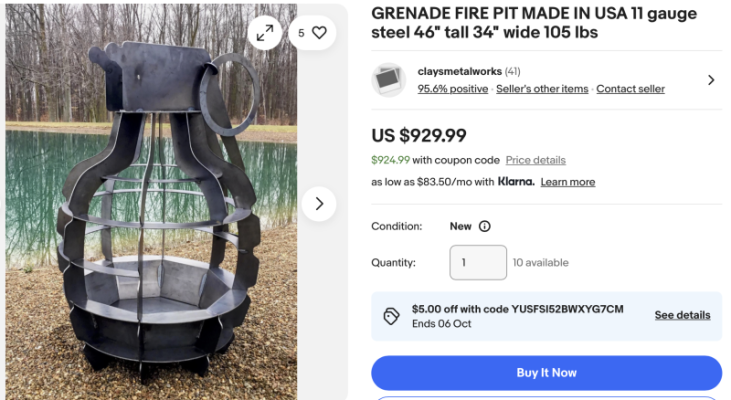
Task: Open condition info icon next to New
Action: (x=485, y=226)
